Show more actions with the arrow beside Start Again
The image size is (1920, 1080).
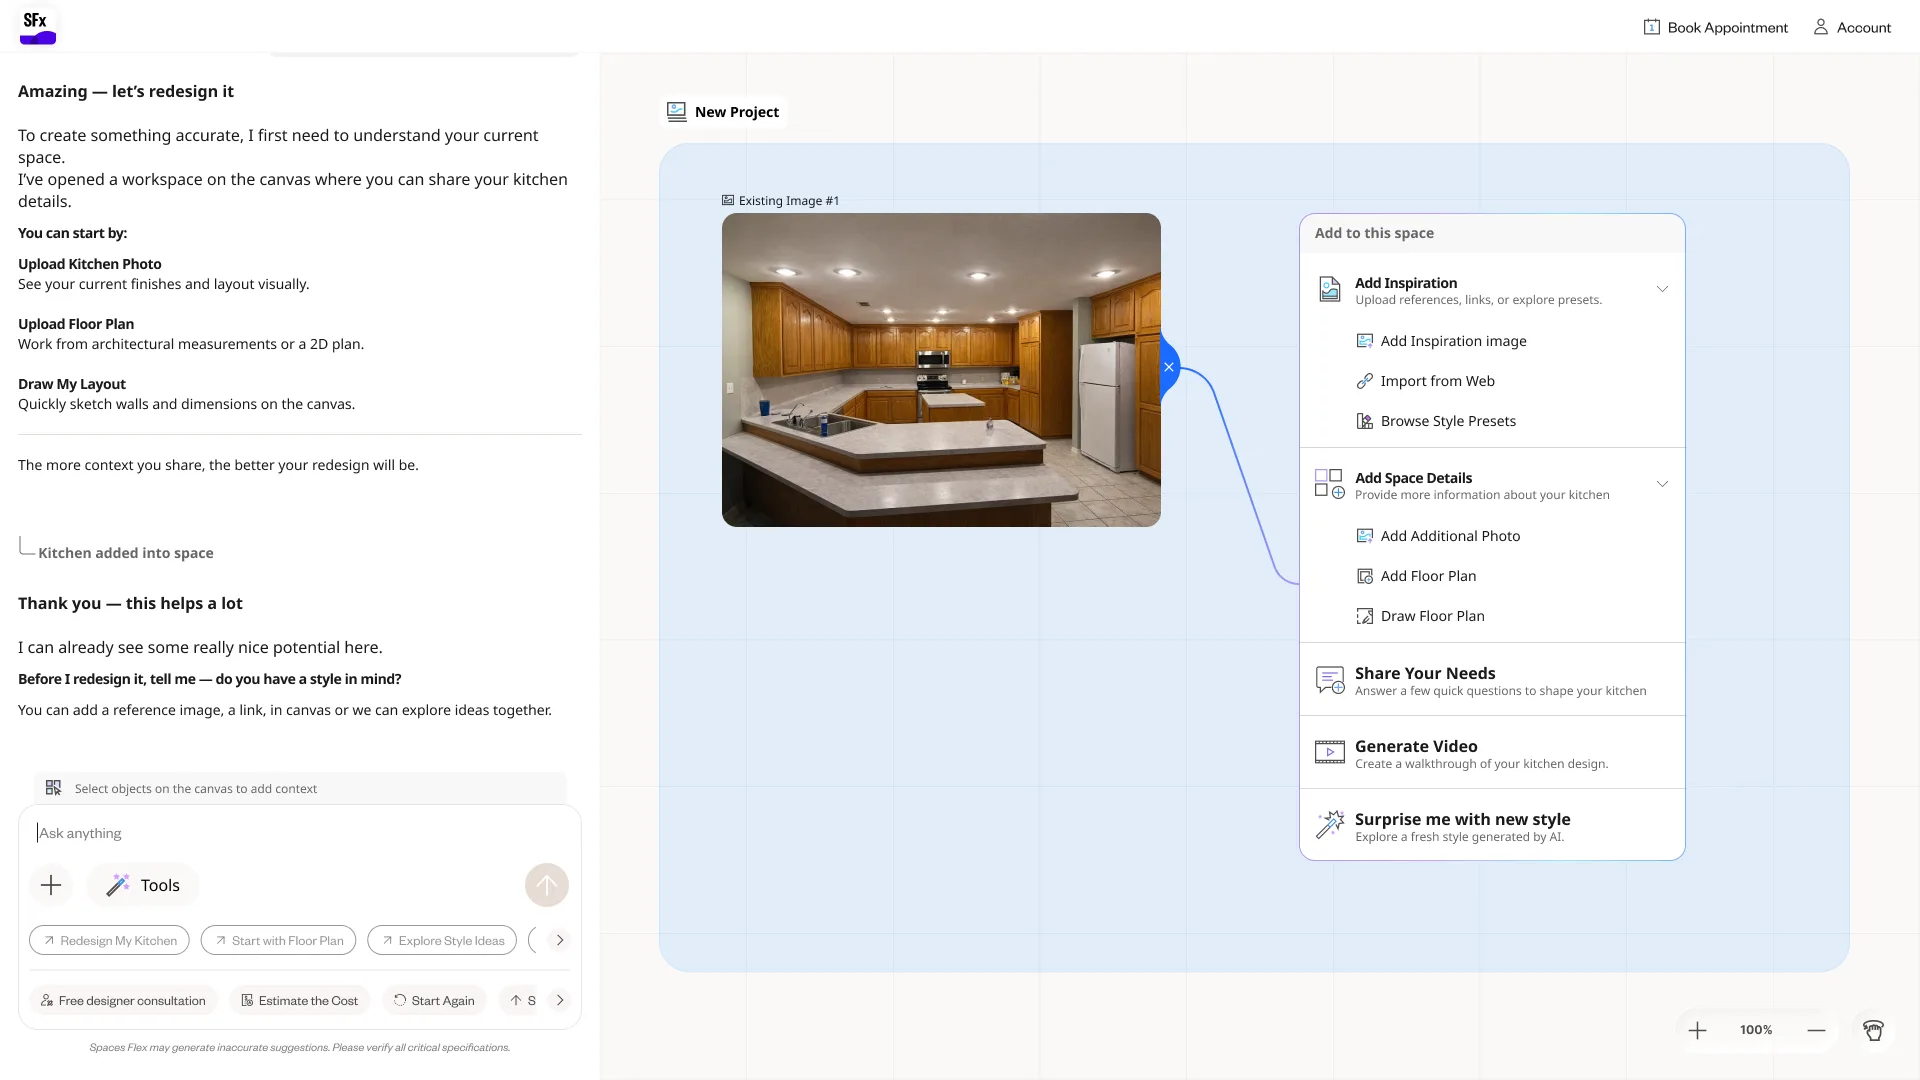pyautogui.click(x=560, y=1000)
